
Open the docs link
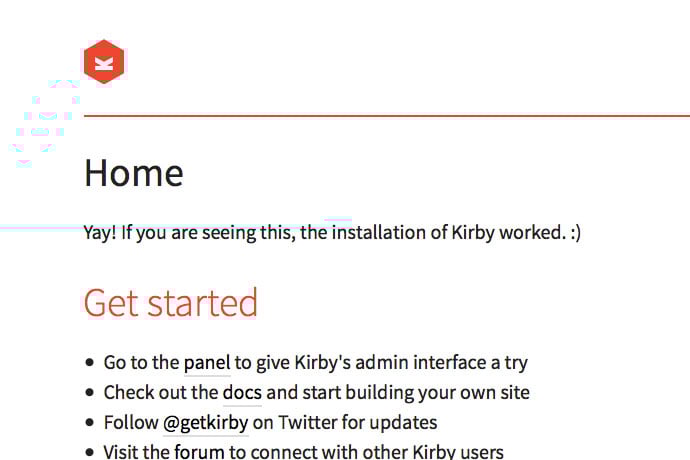pos(242,393)
